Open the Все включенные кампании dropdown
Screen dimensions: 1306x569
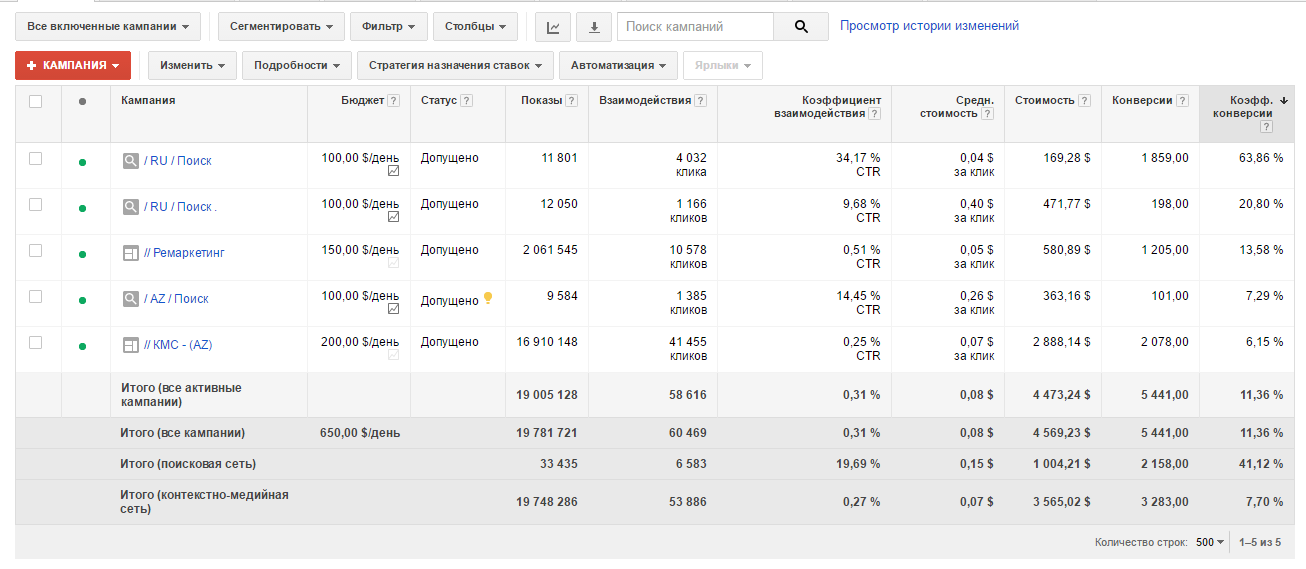tap(108, 27)
